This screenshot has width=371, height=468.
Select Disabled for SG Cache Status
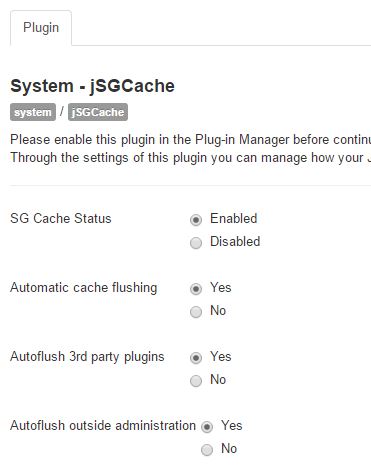(196, 243)
